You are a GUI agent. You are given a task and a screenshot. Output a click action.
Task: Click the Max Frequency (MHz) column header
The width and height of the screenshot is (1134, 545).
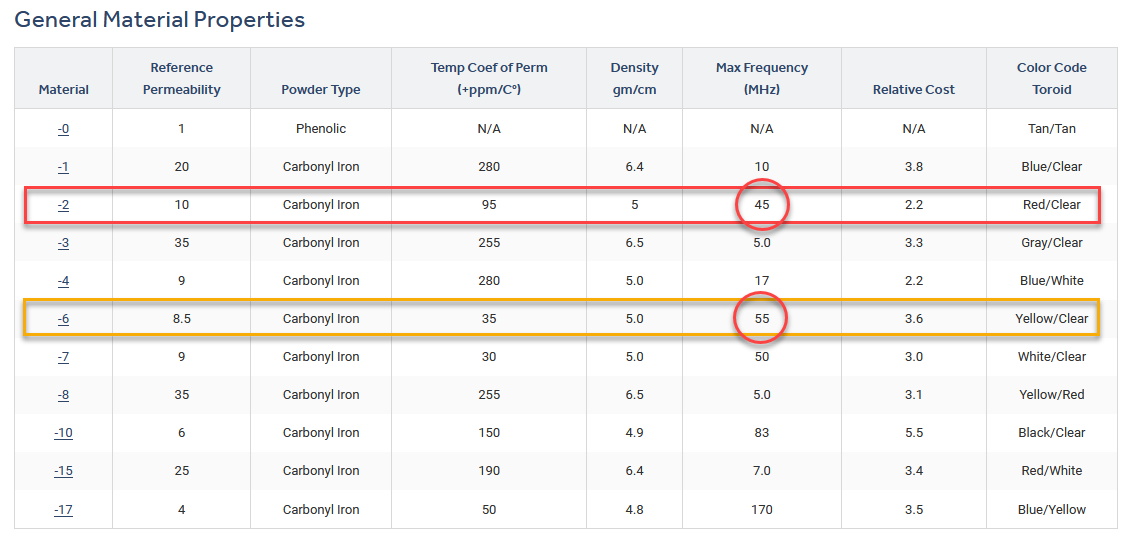[x=762, y=79]
